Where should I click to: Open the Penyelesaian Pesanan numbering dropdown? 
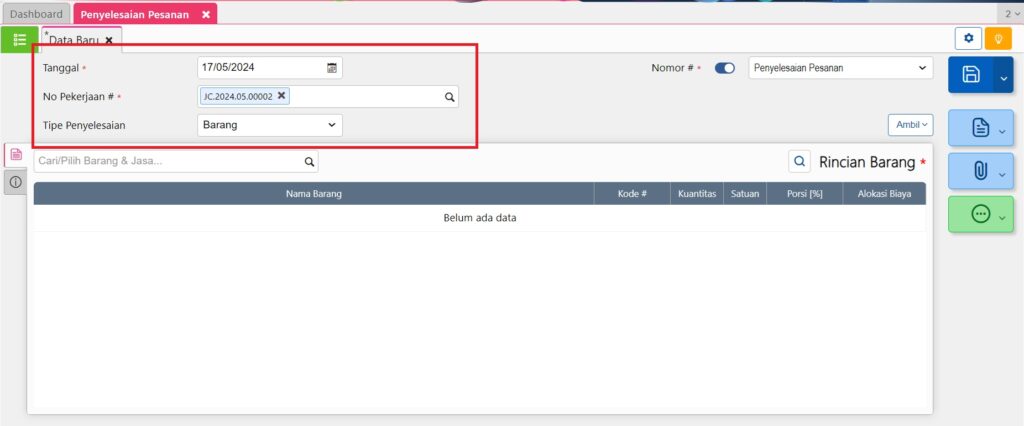840,67
